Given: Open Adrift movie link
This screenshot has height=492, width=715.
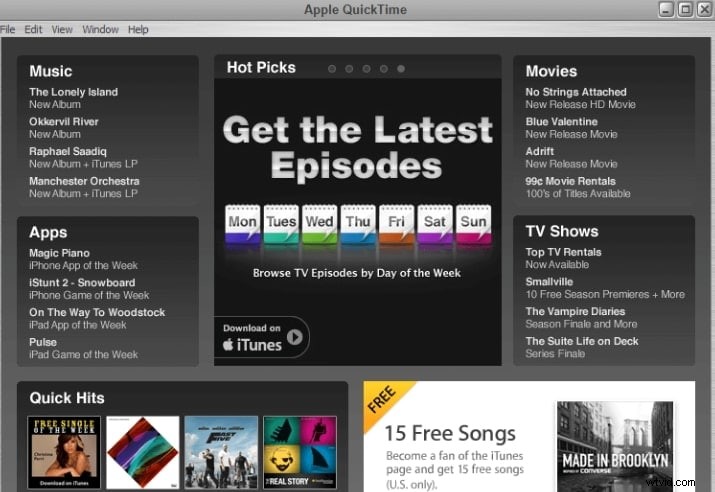Looking at the screenshot, I should 571,157.
